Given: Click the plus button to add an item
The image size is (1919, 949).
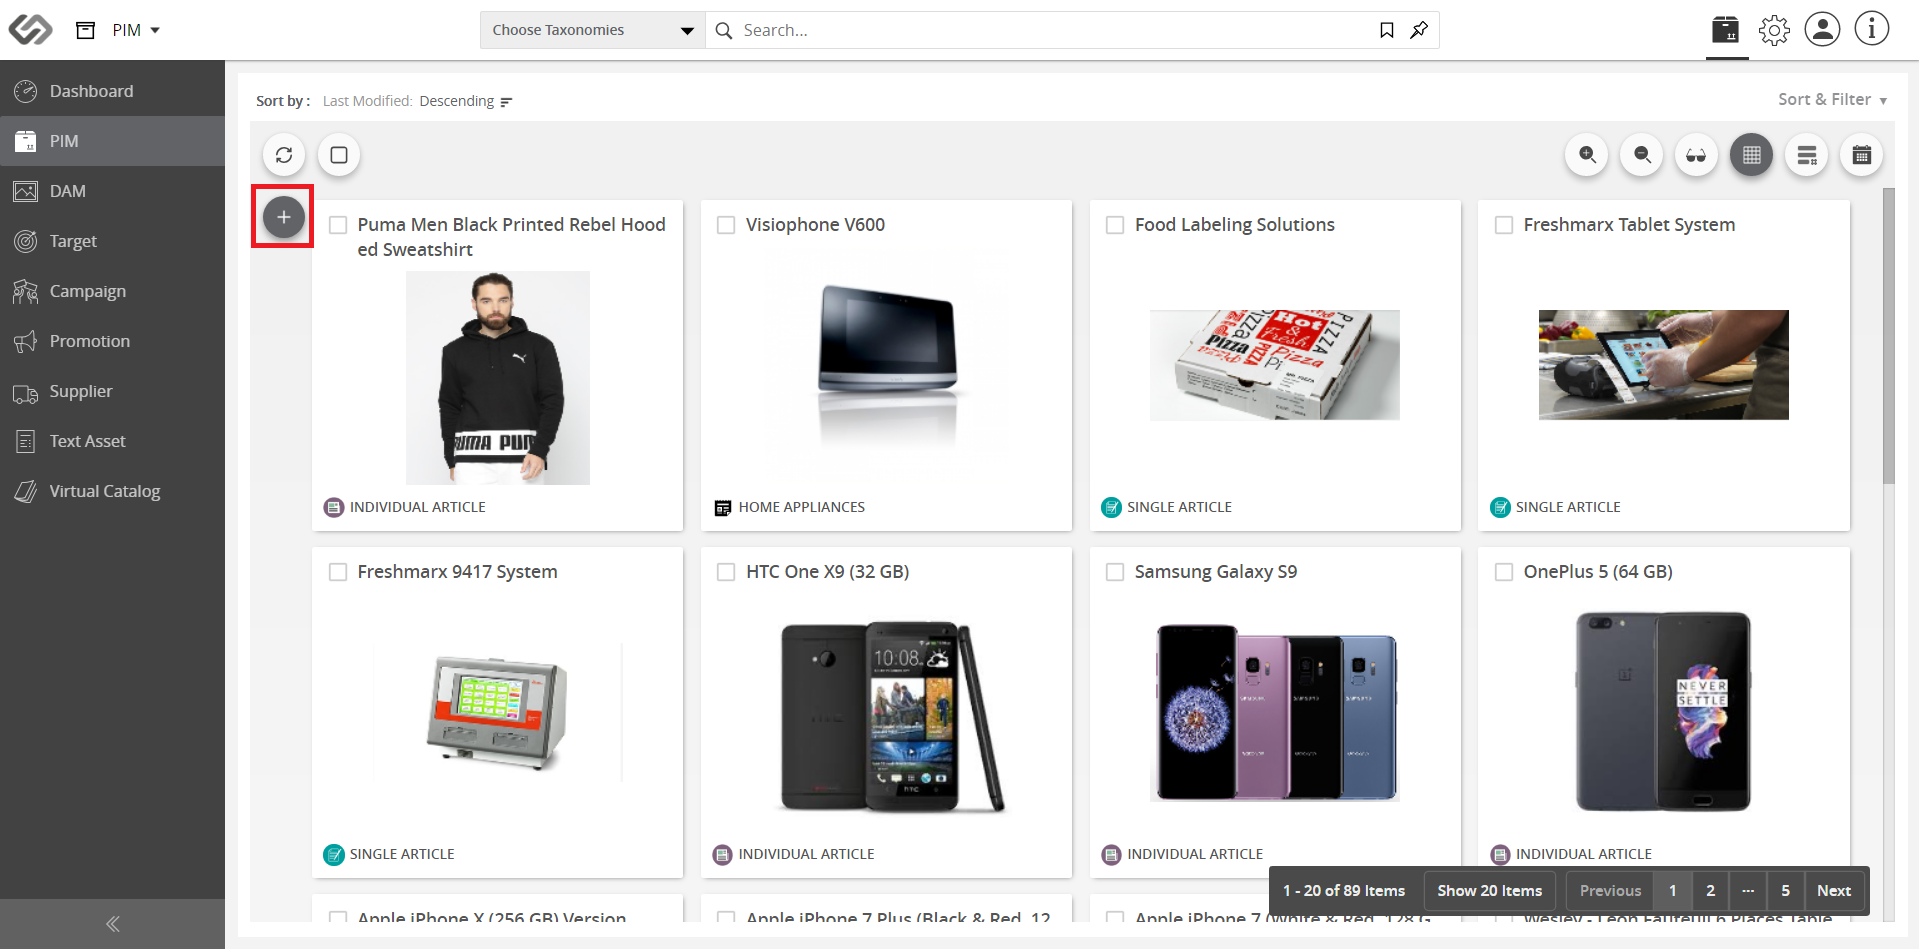Looking at the screenshot, I should pos(284,217).
